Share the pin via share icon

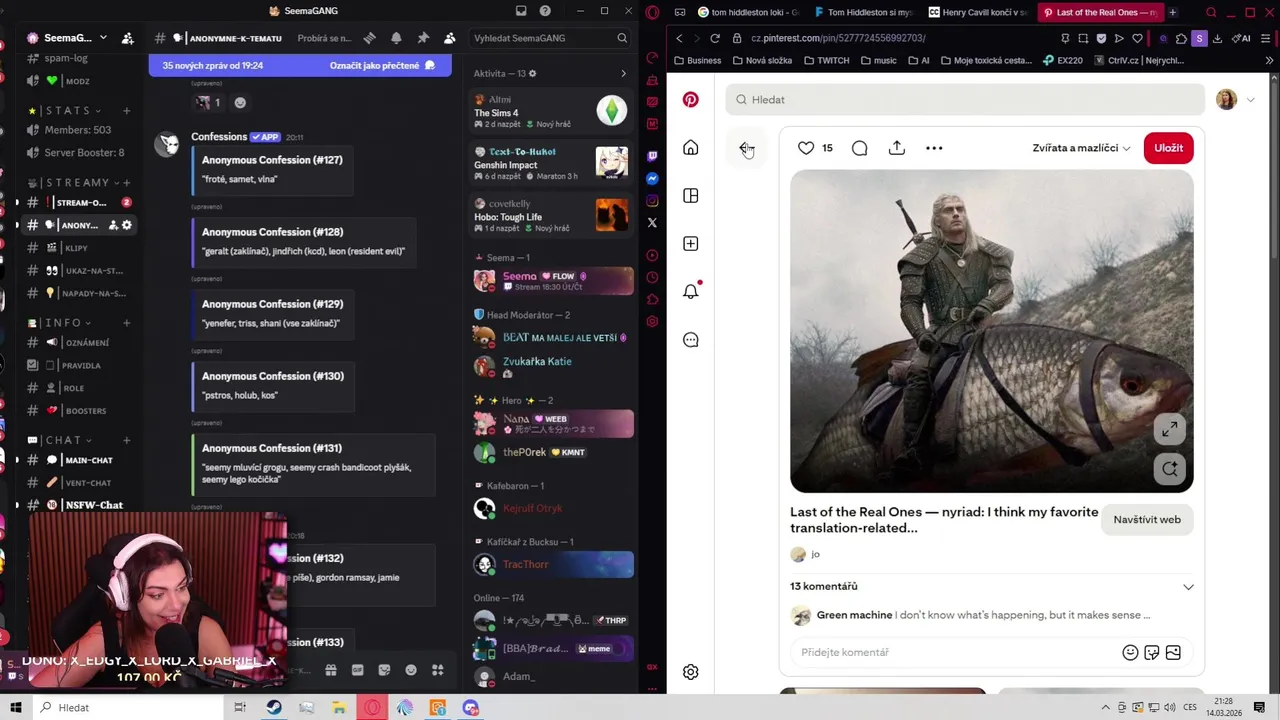(897, 148)
